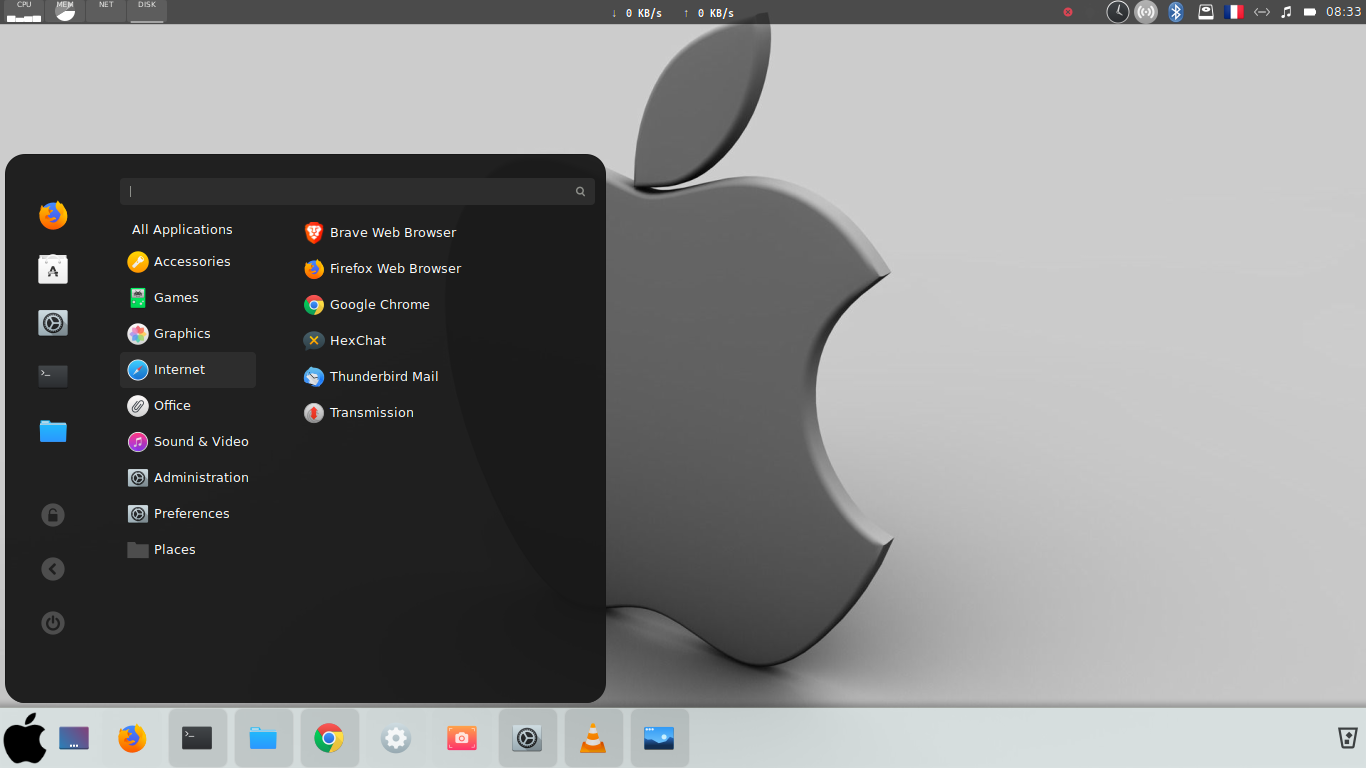Open the screenshot camera app in the dock

tap(461, 739)
